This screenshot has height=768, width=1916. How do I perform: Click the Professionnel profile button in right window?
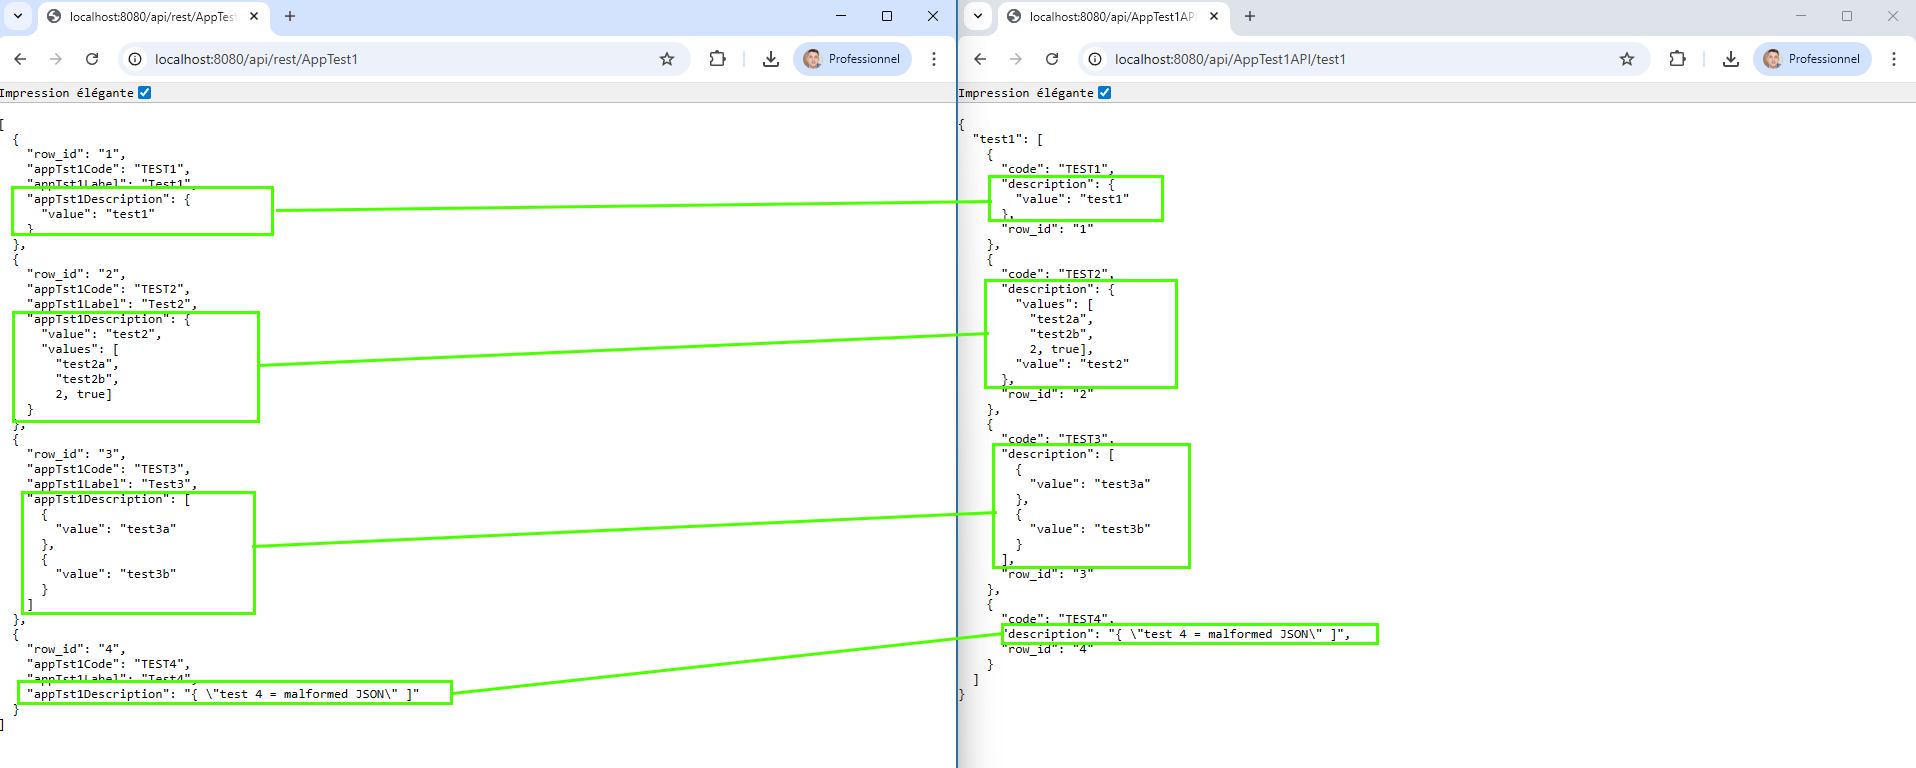pos(1812,59)
